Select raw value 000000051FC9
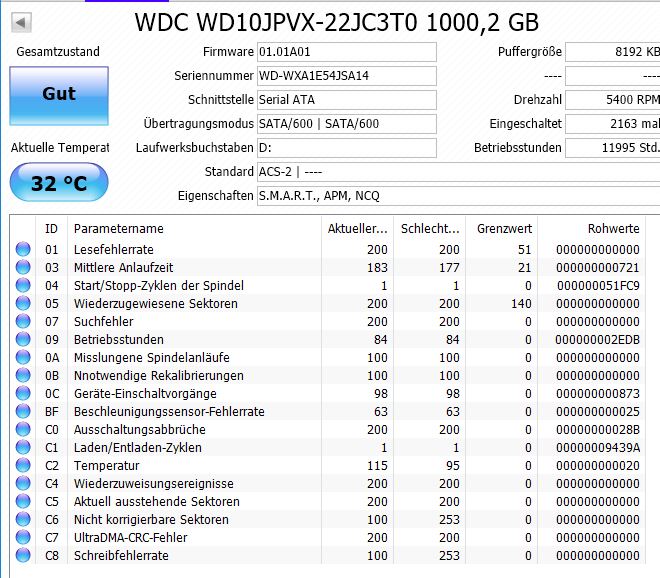 pyautogui.click(x=598, y=286)
